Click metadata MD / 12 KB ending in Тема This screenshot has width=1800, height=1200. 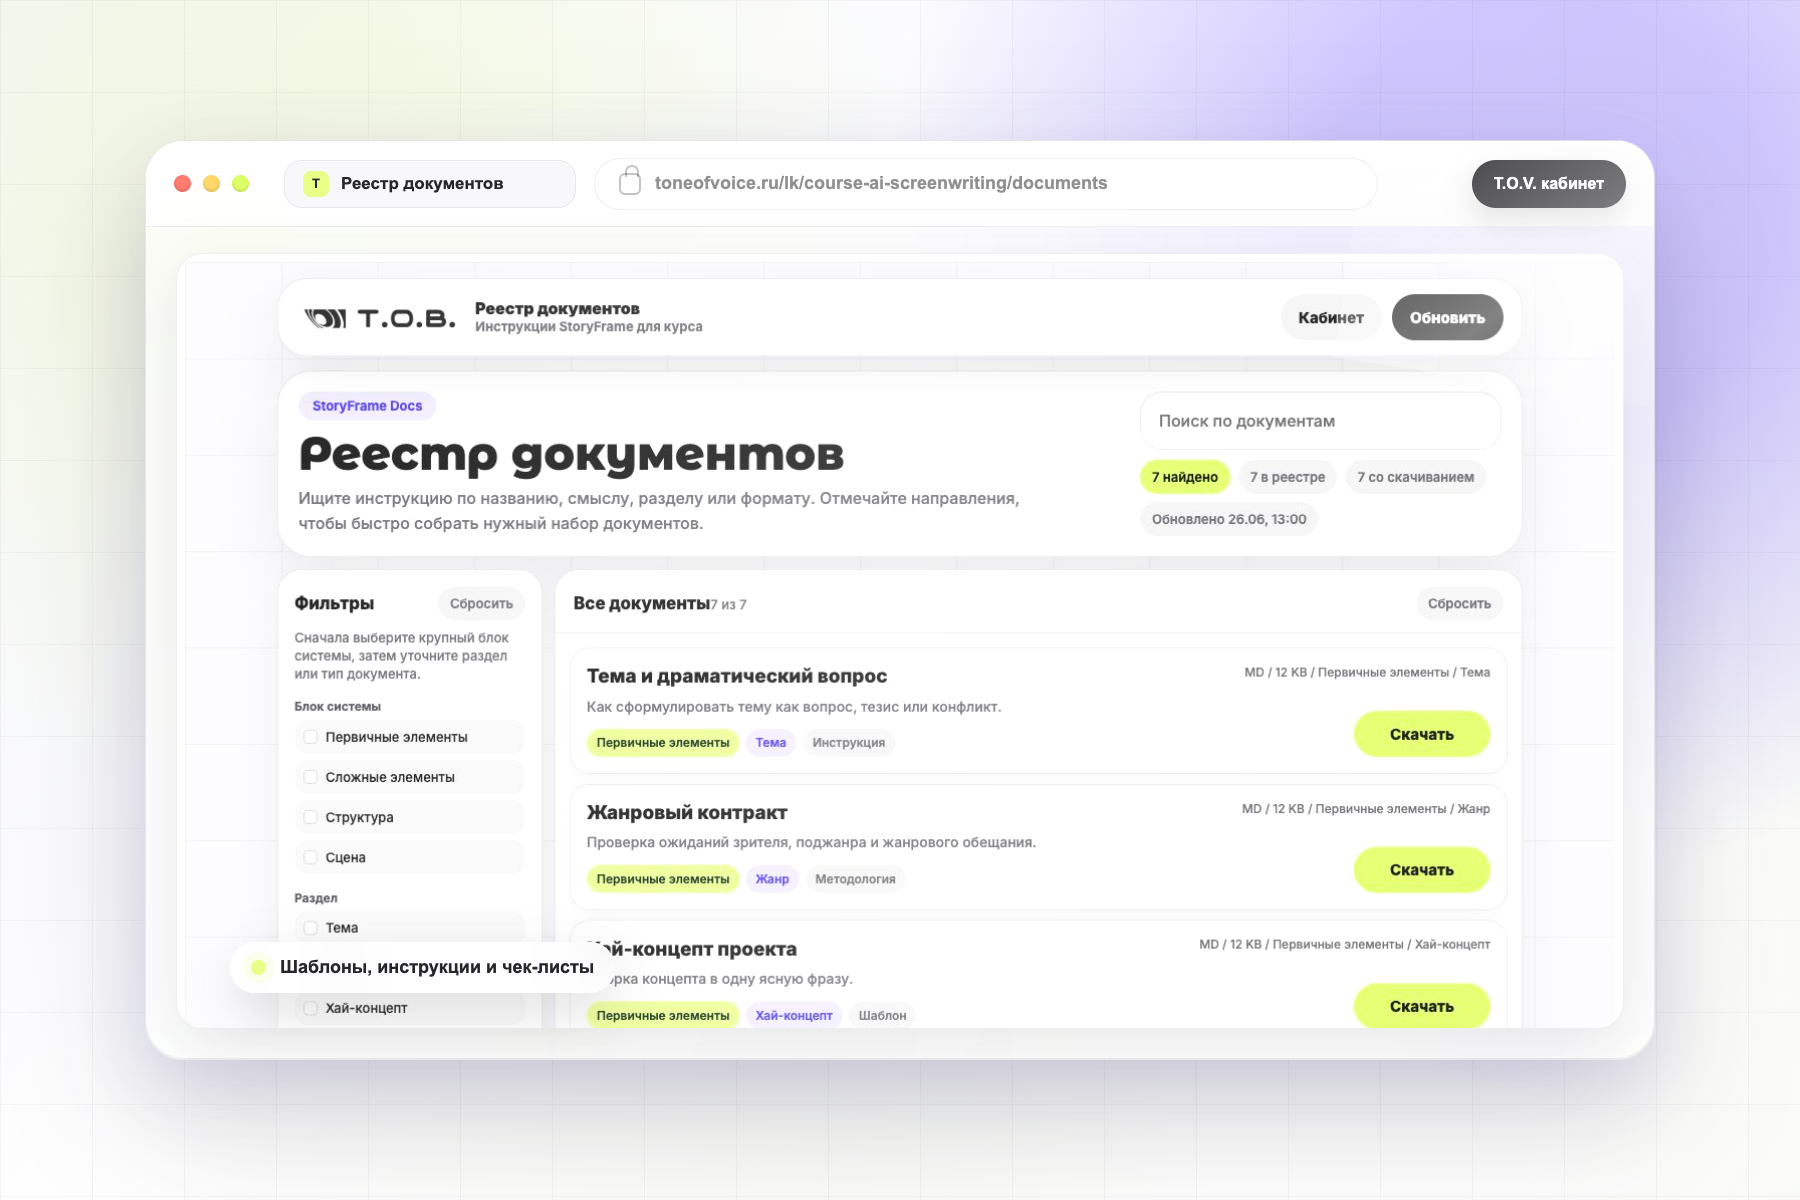(x=1366, y=672)
